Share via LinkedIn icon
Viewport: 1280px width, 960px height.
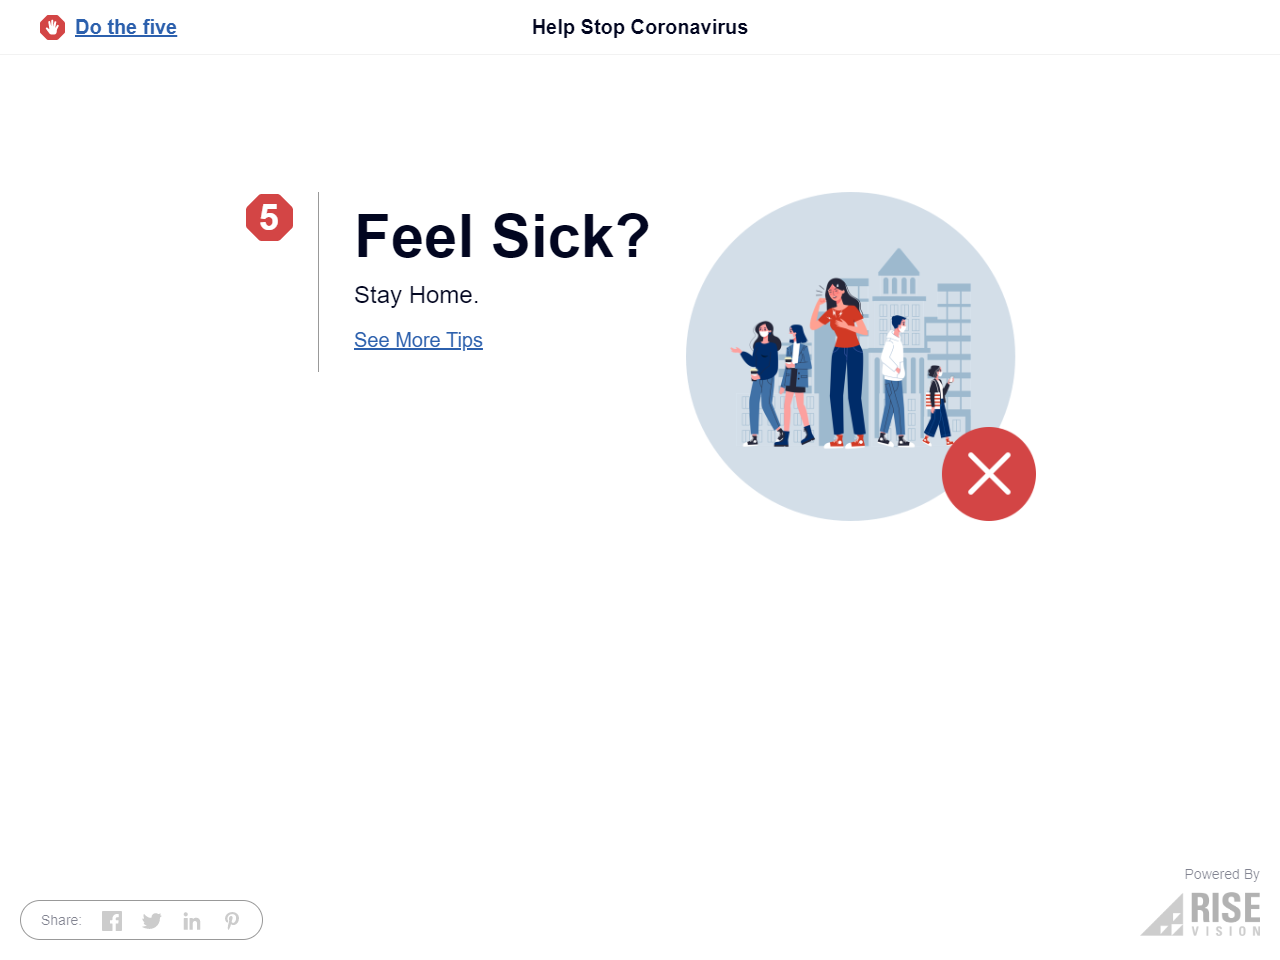click(192, 921)
